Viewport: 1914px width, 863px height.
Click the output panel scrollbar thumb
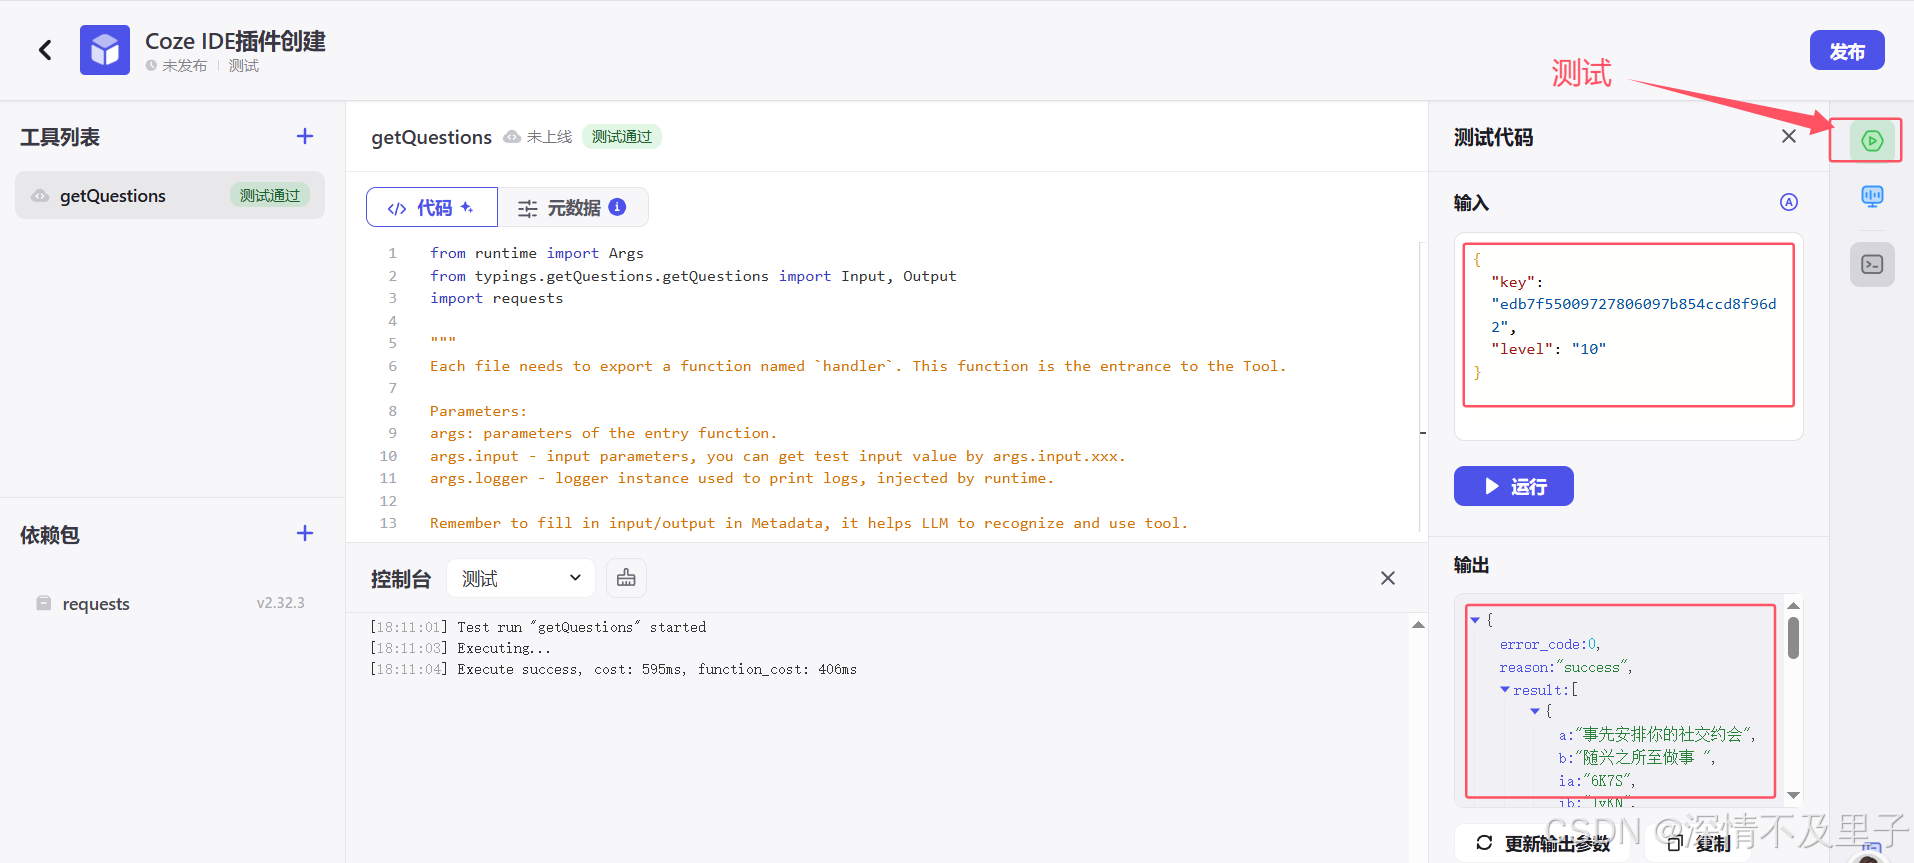1793,637
